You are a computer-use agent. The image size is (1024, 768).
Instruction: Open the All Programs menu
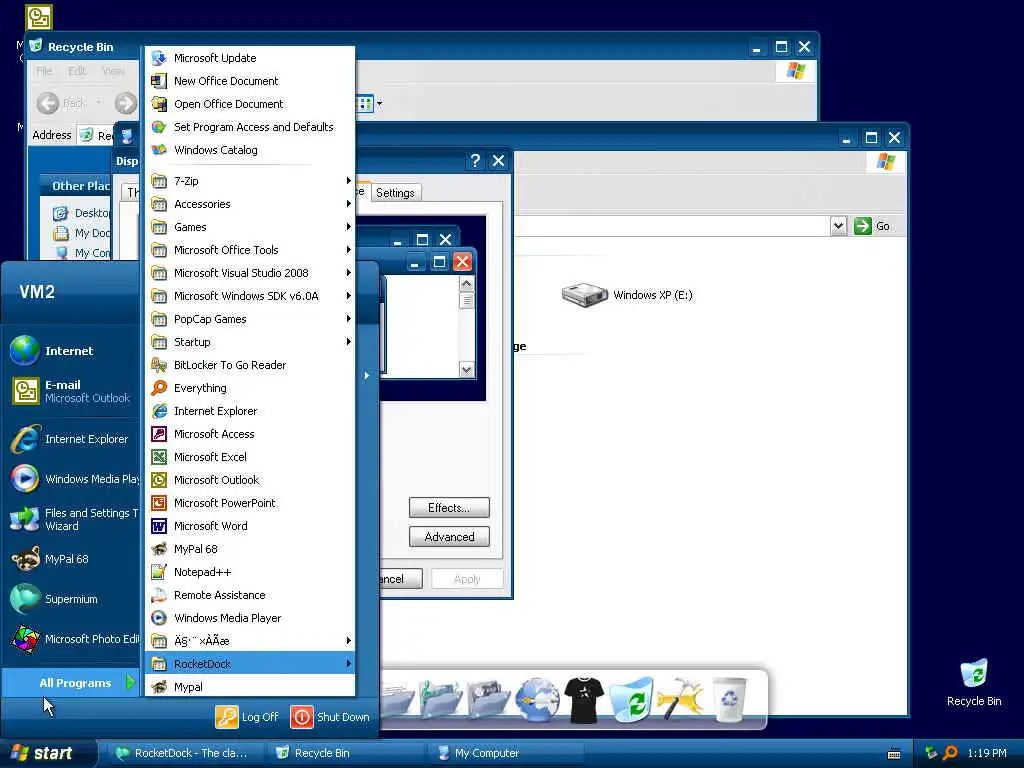click(x=72, y=682)
